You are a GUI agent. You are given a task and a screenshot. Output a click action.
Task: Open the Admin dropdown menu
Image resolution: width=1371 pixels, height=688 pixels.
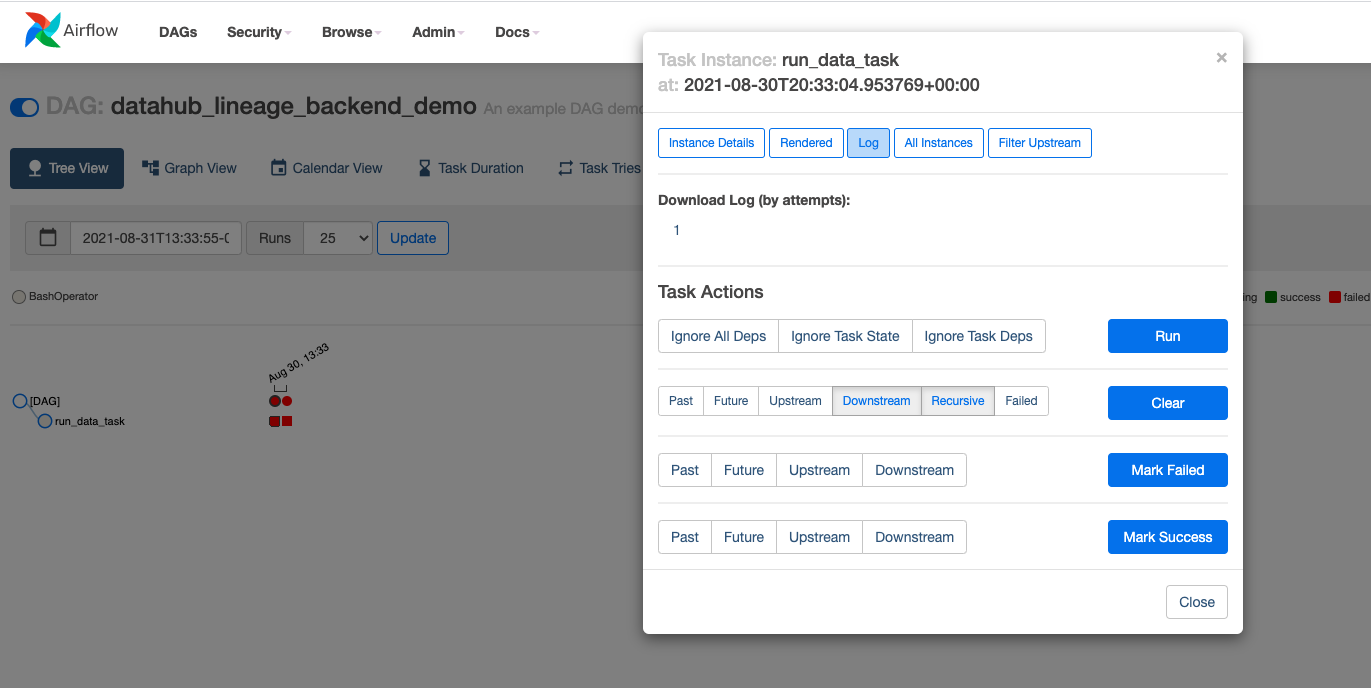coord(438,32)
